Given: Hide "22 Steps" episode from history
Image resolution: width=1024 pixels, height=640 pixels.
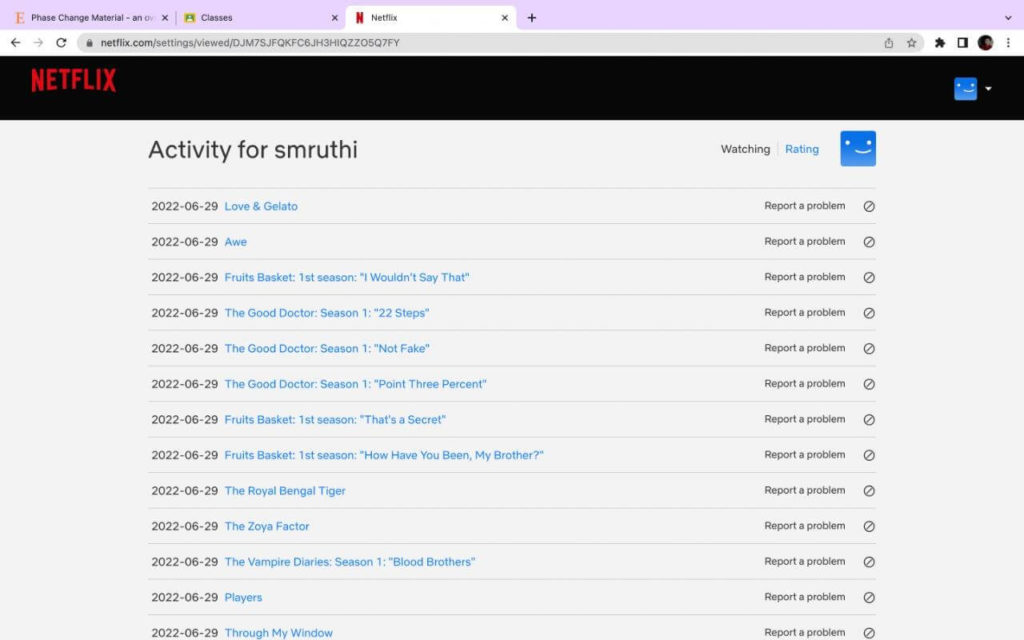Looking at the screenshot, I should pos(869,313).
